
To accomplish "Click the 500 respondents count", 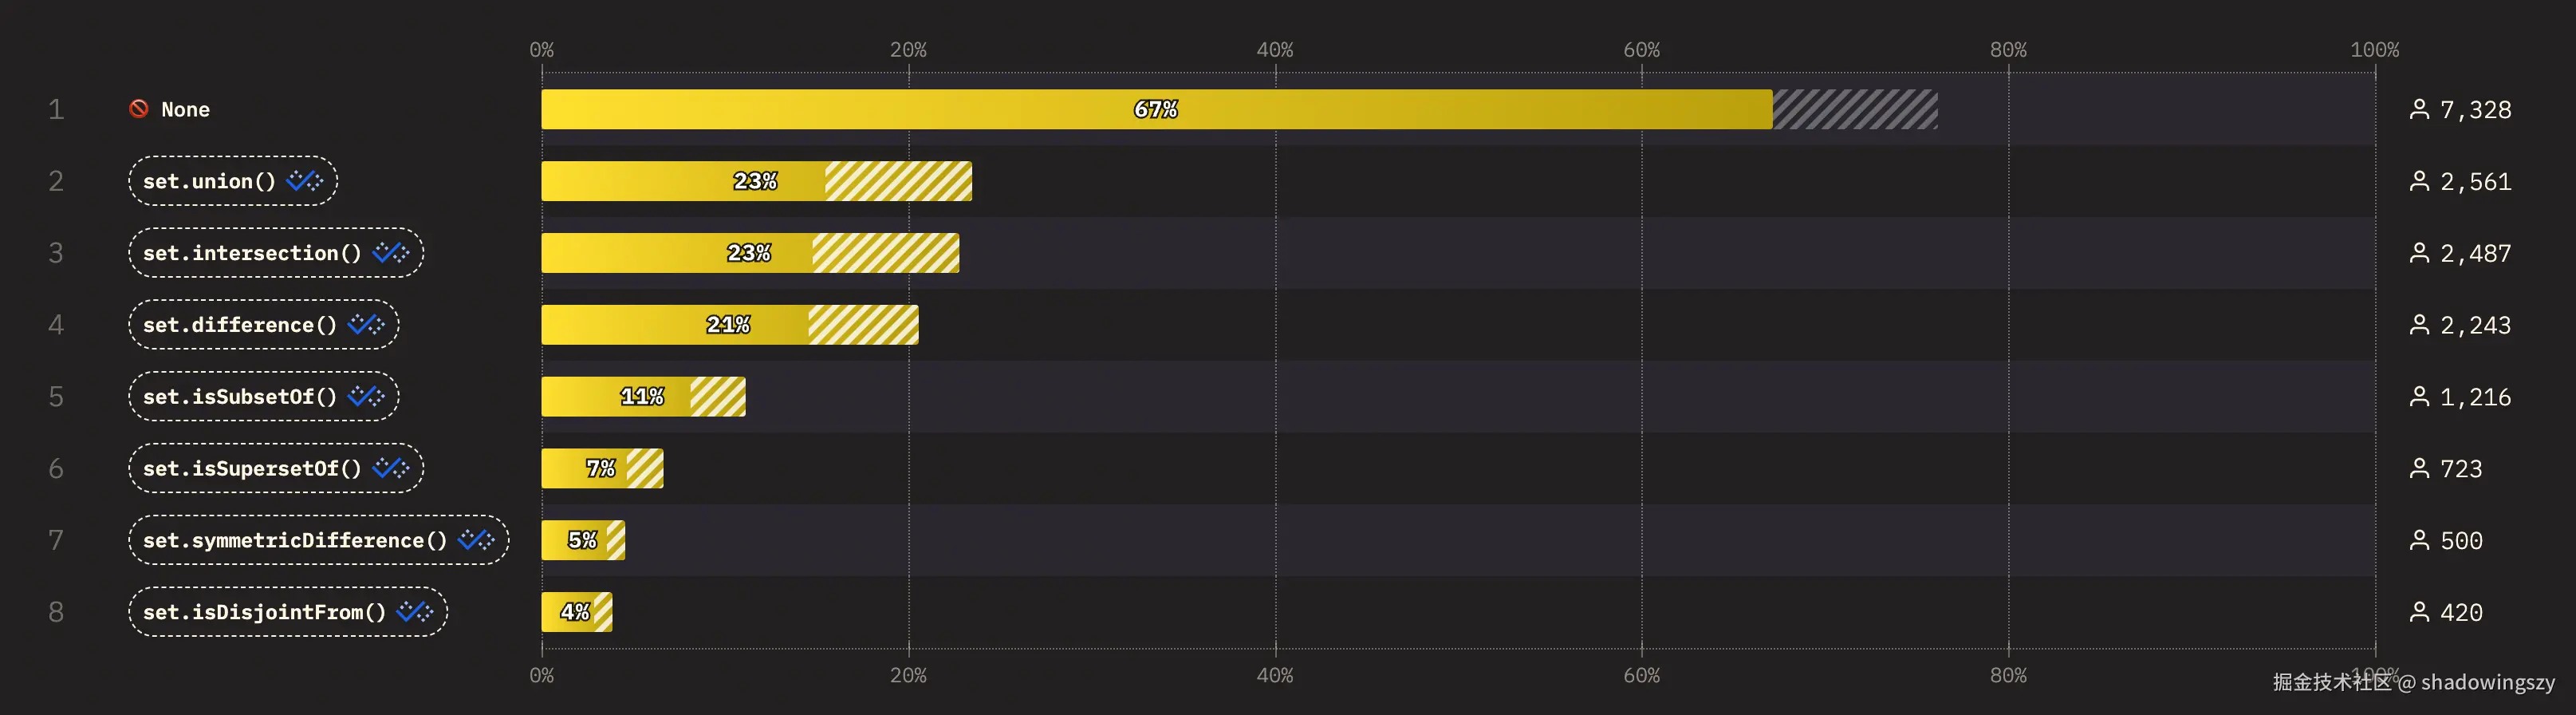I will (2461, 541).
